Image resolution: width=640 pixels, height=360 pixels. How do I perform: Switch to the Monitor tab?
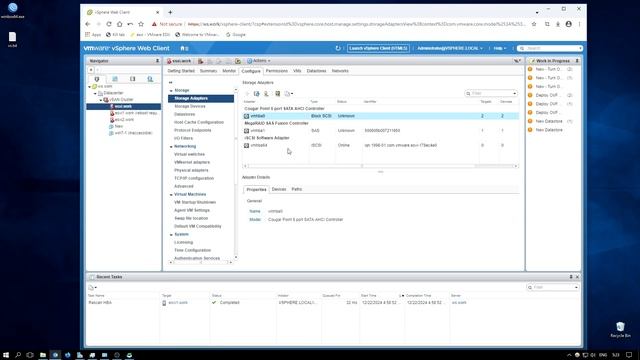pos(229,71)
